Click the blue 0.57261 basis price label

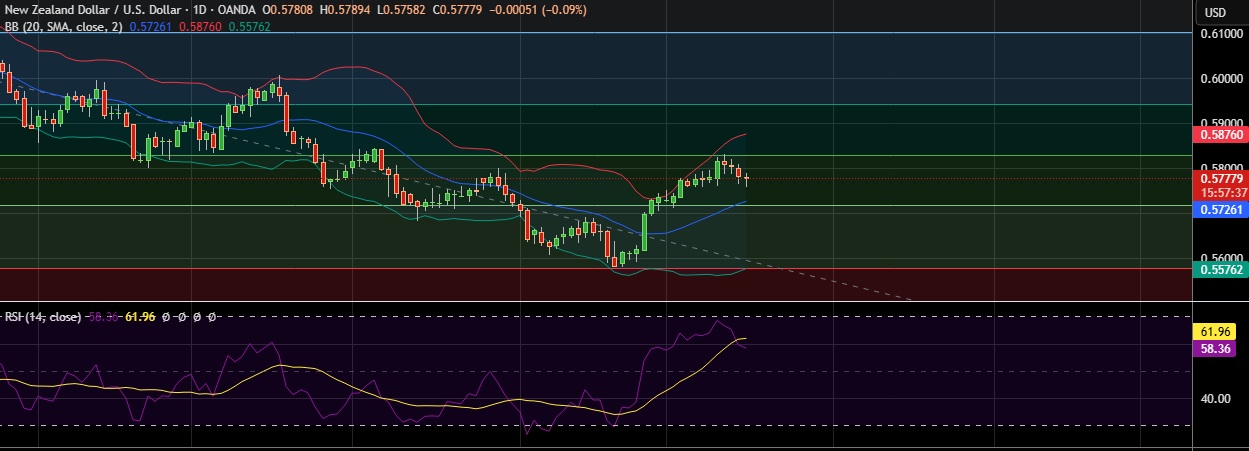(x=1220, y=209)
